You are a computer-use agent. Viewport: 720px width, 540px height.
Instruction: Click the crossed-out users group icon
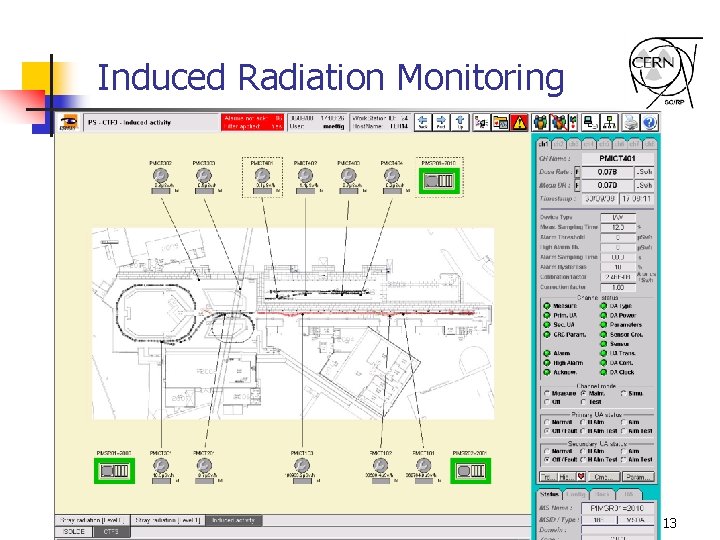(559, 123)
